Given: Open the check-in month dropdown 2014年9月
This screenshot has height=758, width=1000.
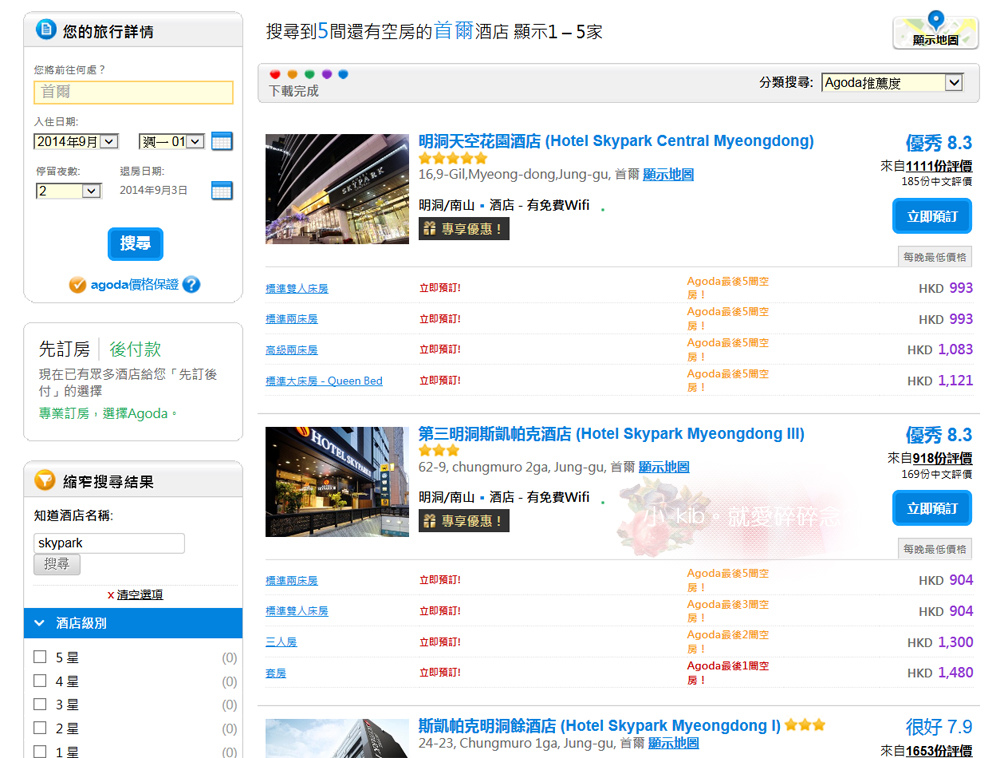Looking at the screenshot, I should click(76, 142).
